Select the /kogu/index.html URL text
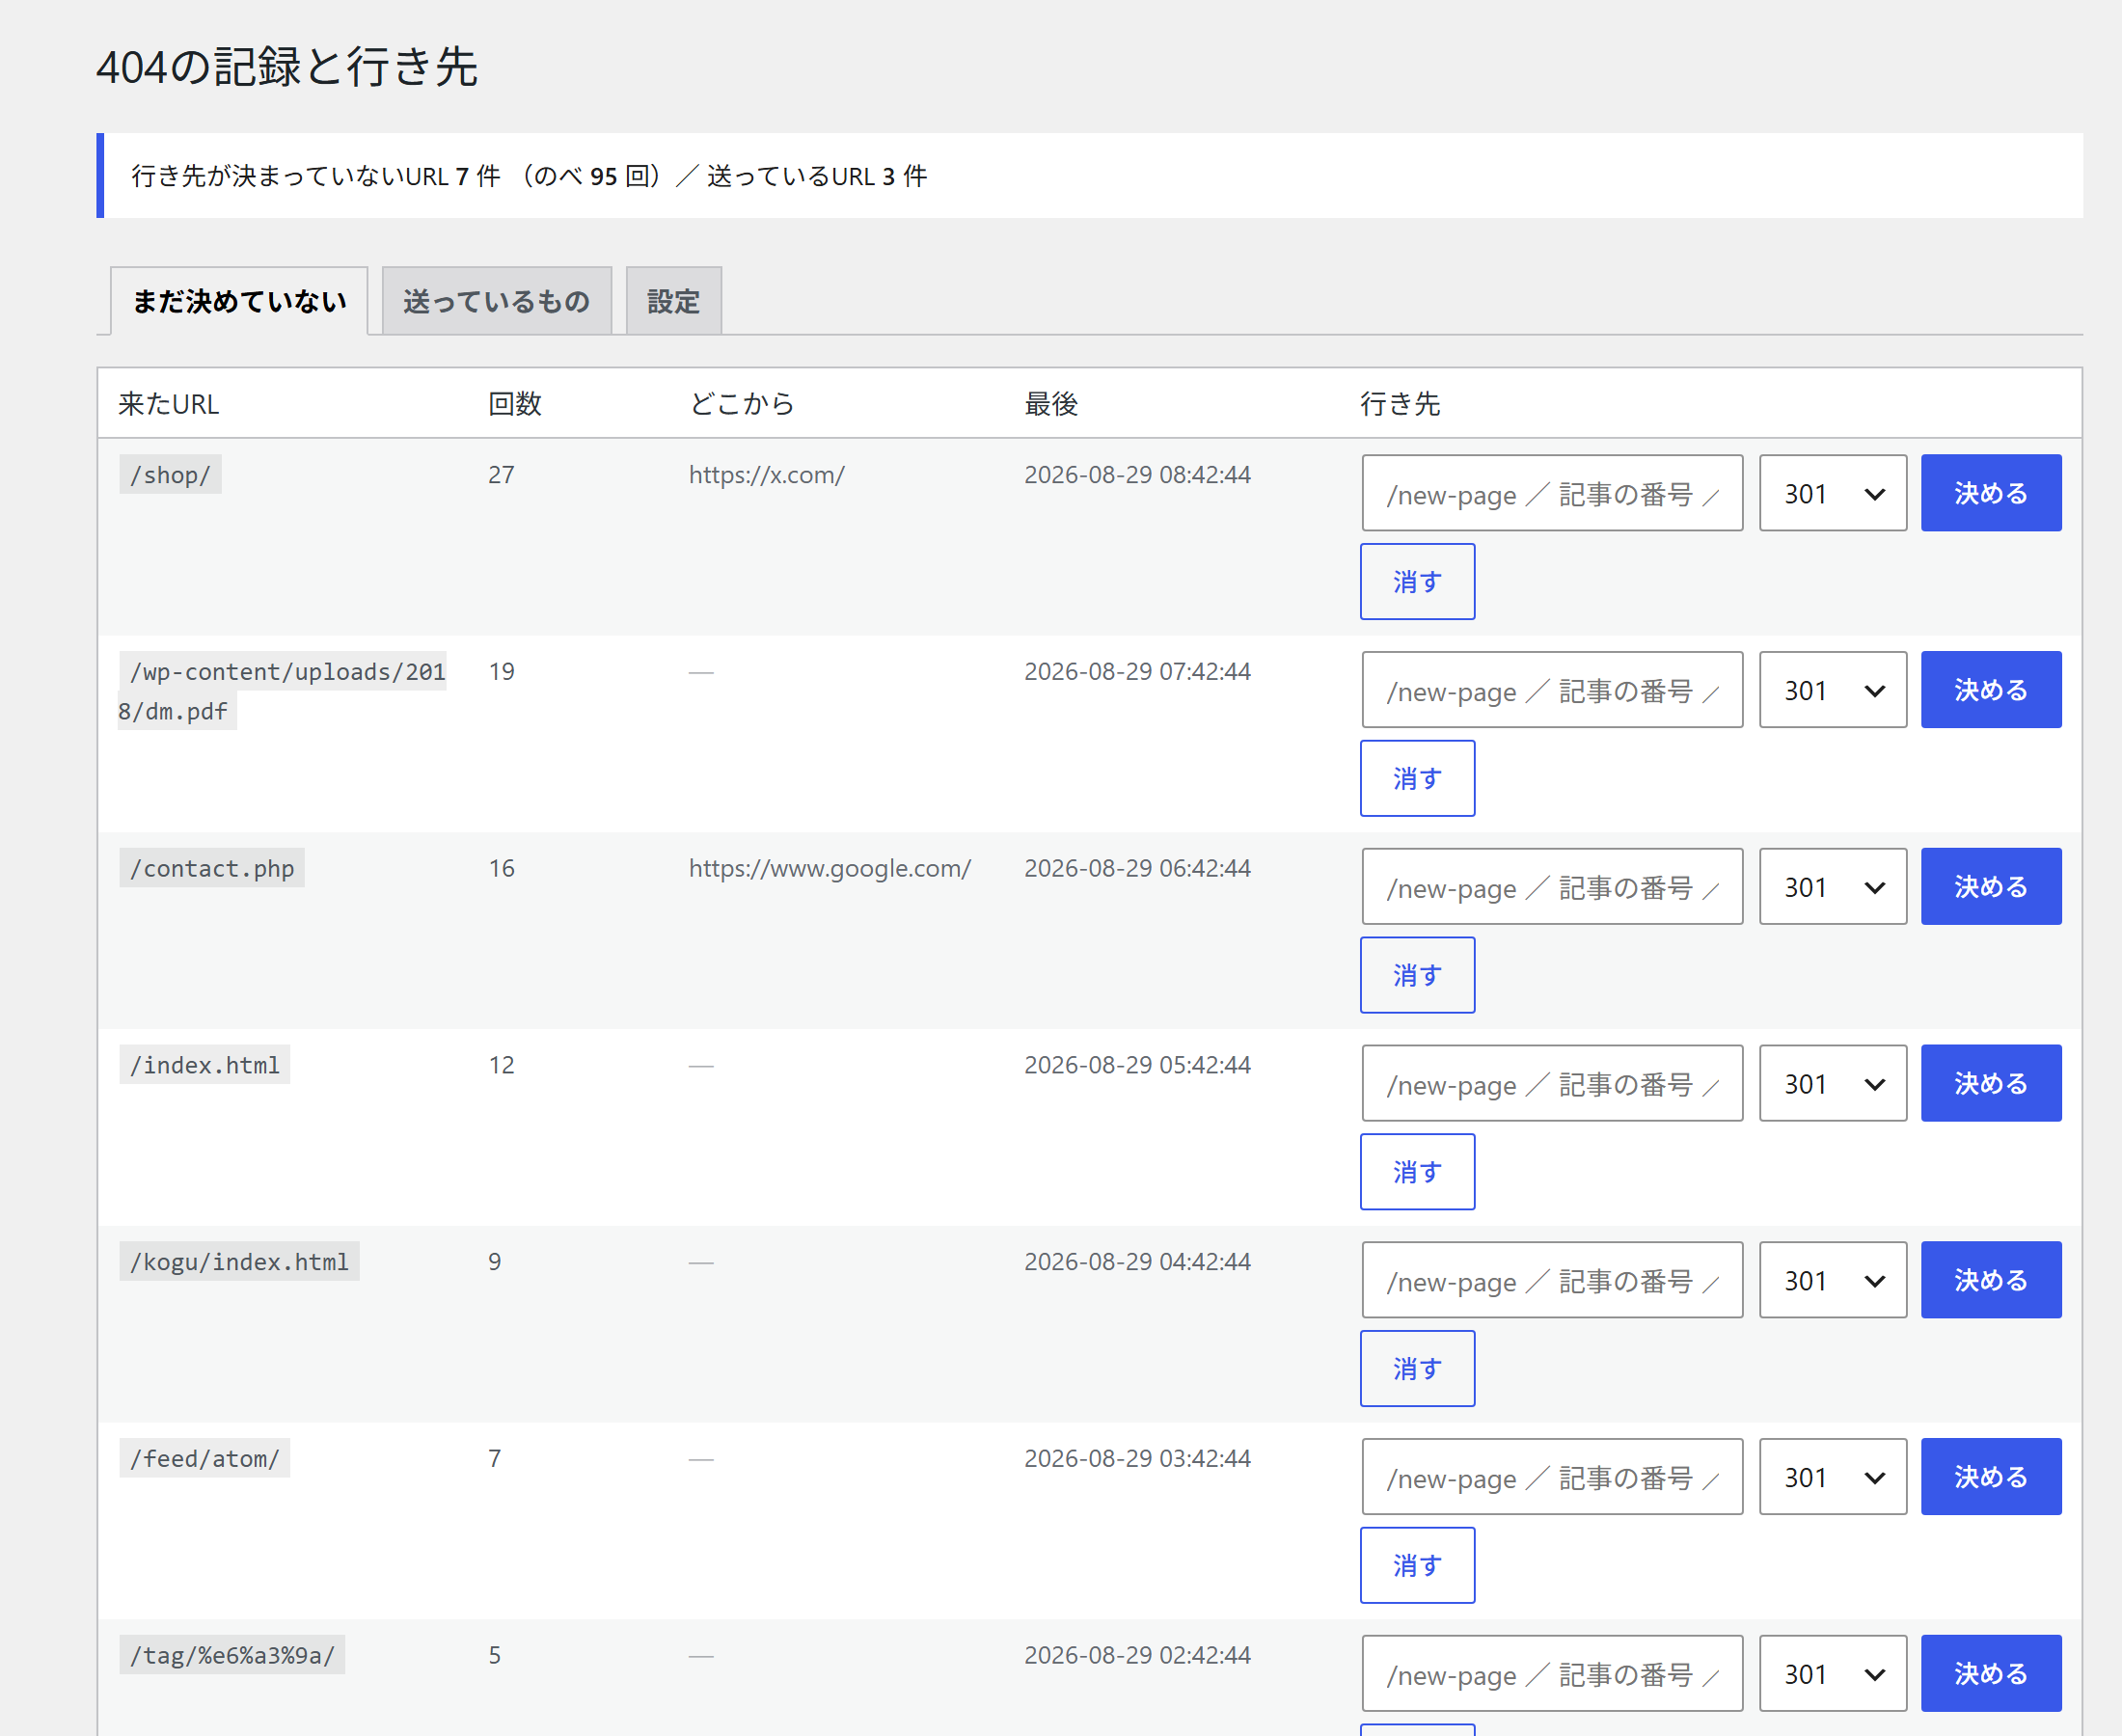Viewport: 2122px width, 1736px height. pos(239,1262)
